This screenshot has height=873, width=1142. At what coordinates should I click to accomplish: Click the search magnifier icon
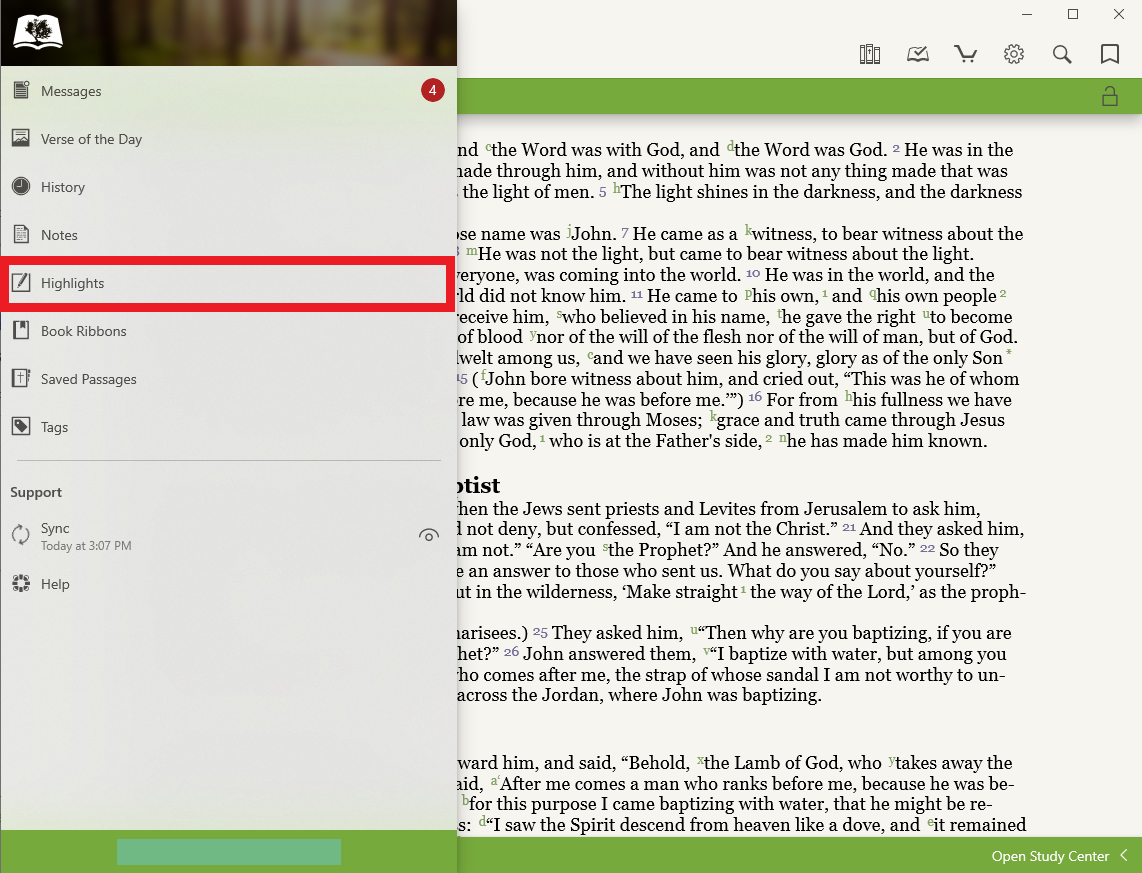pos(1062,54)
